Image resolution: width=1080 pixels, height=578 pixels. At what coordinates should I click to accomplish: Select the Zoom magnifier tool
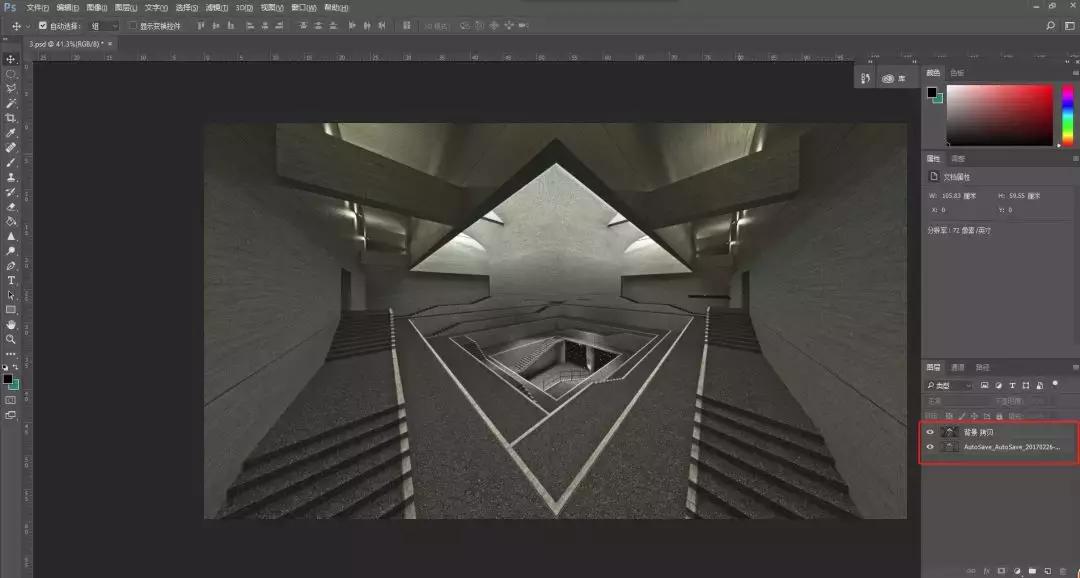11,339
